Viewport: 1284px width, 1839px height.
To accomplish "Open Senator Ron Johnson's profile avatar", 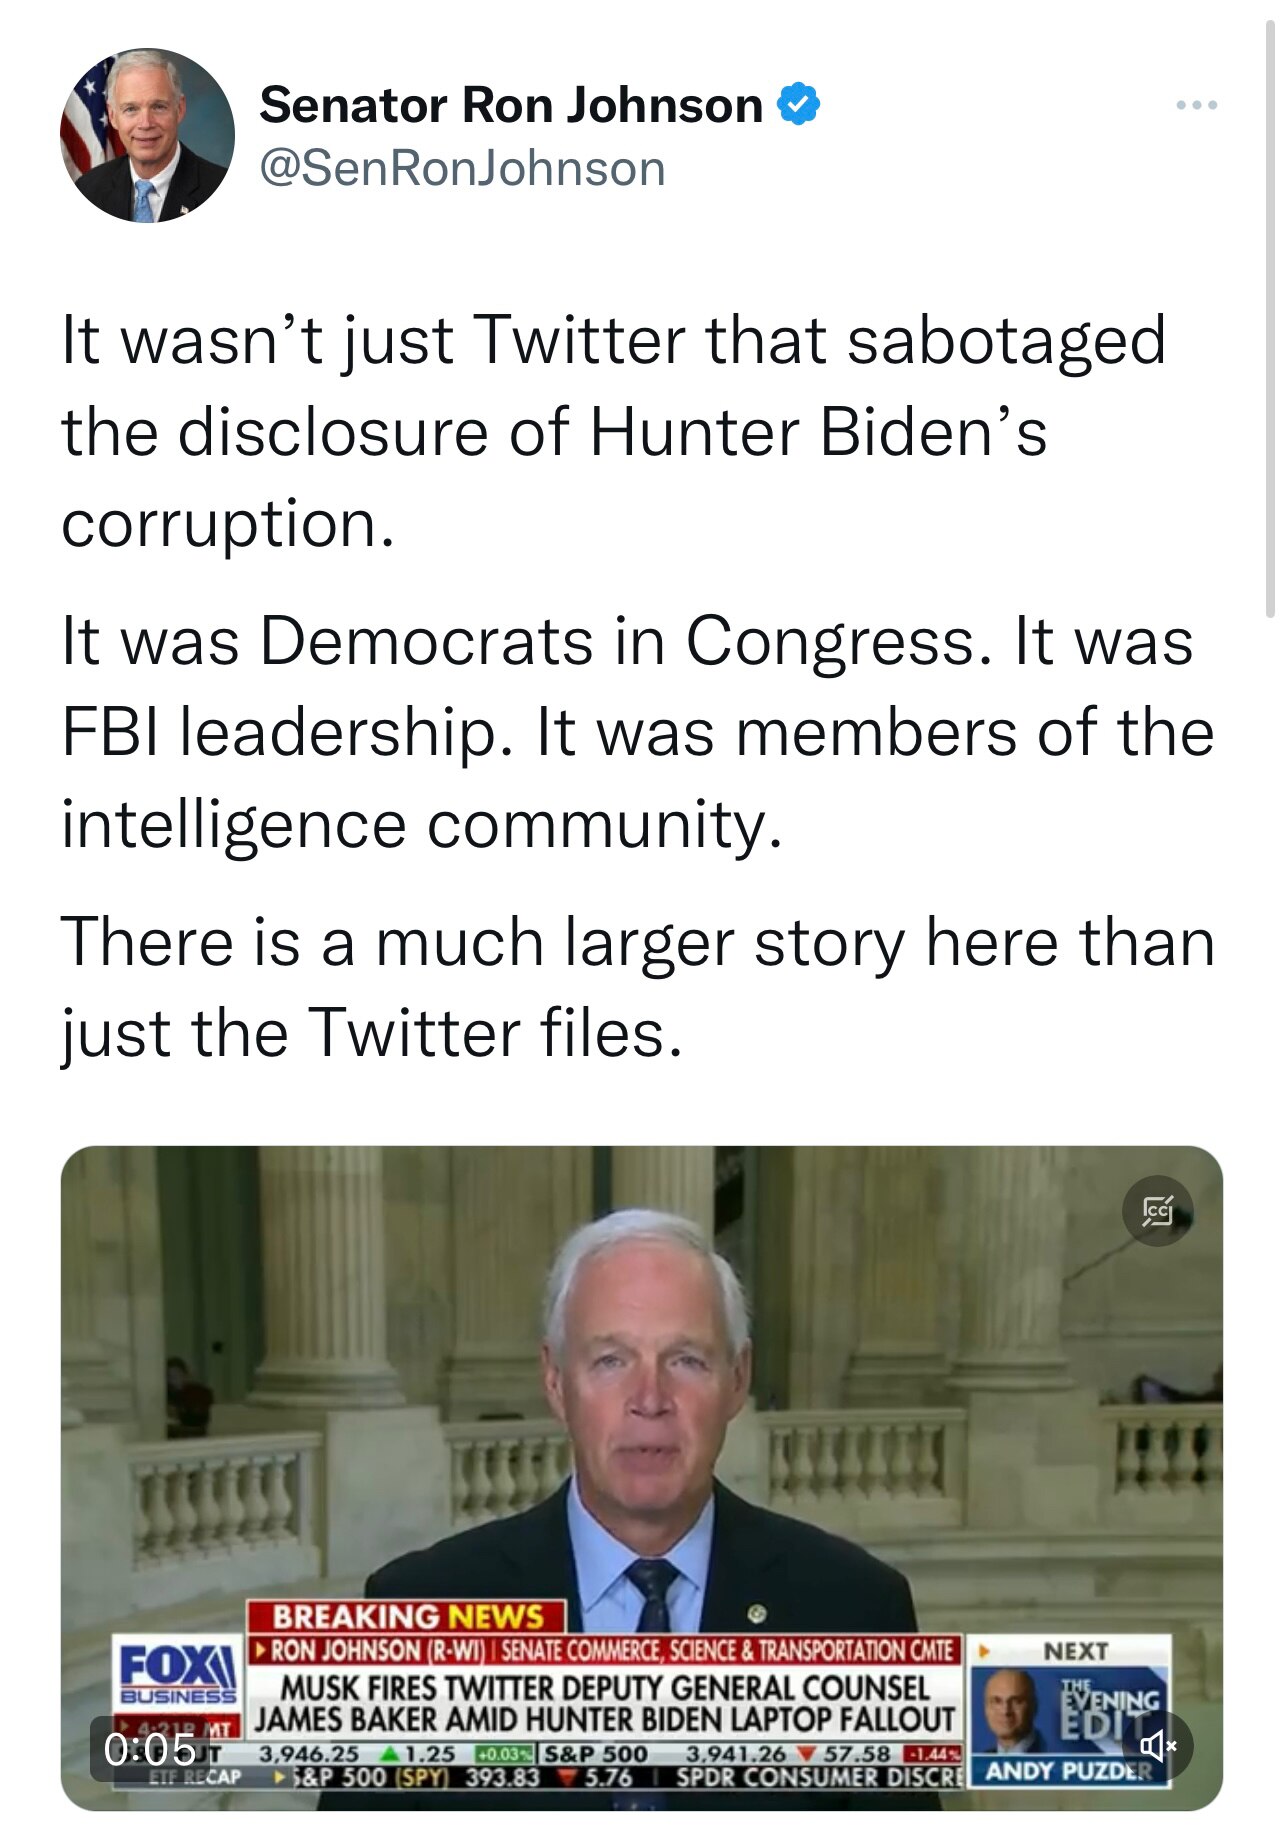I will 147,135.
